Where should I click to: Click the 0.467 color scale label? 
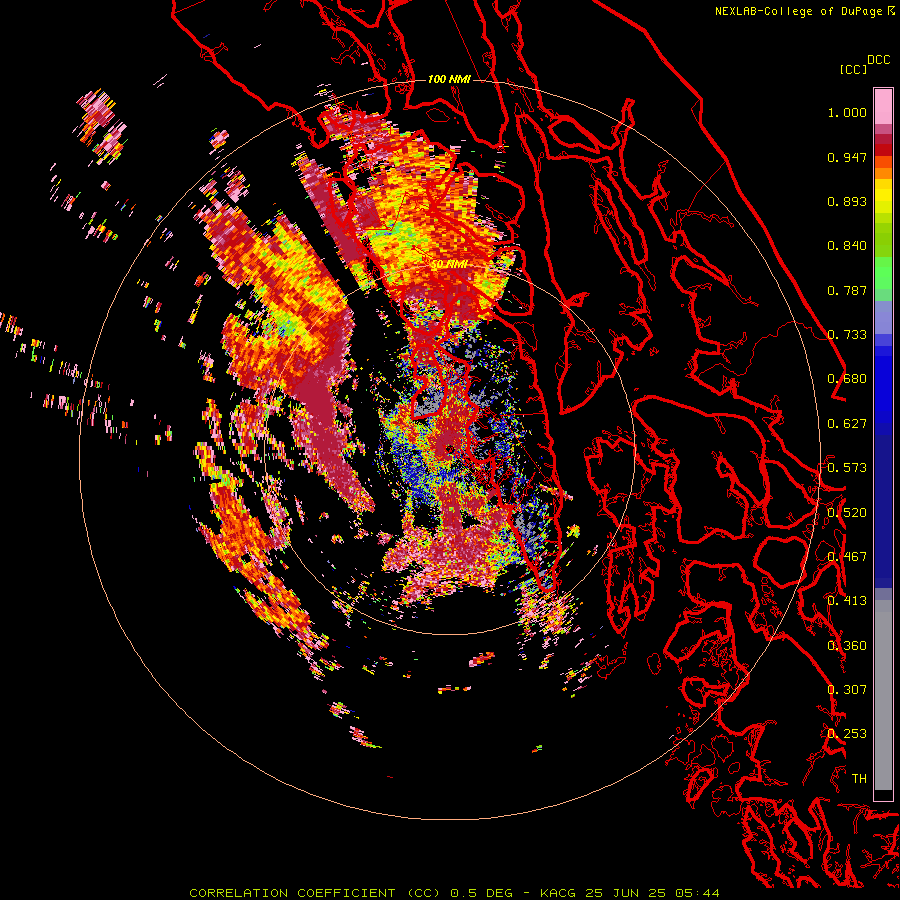pos(847,557)
